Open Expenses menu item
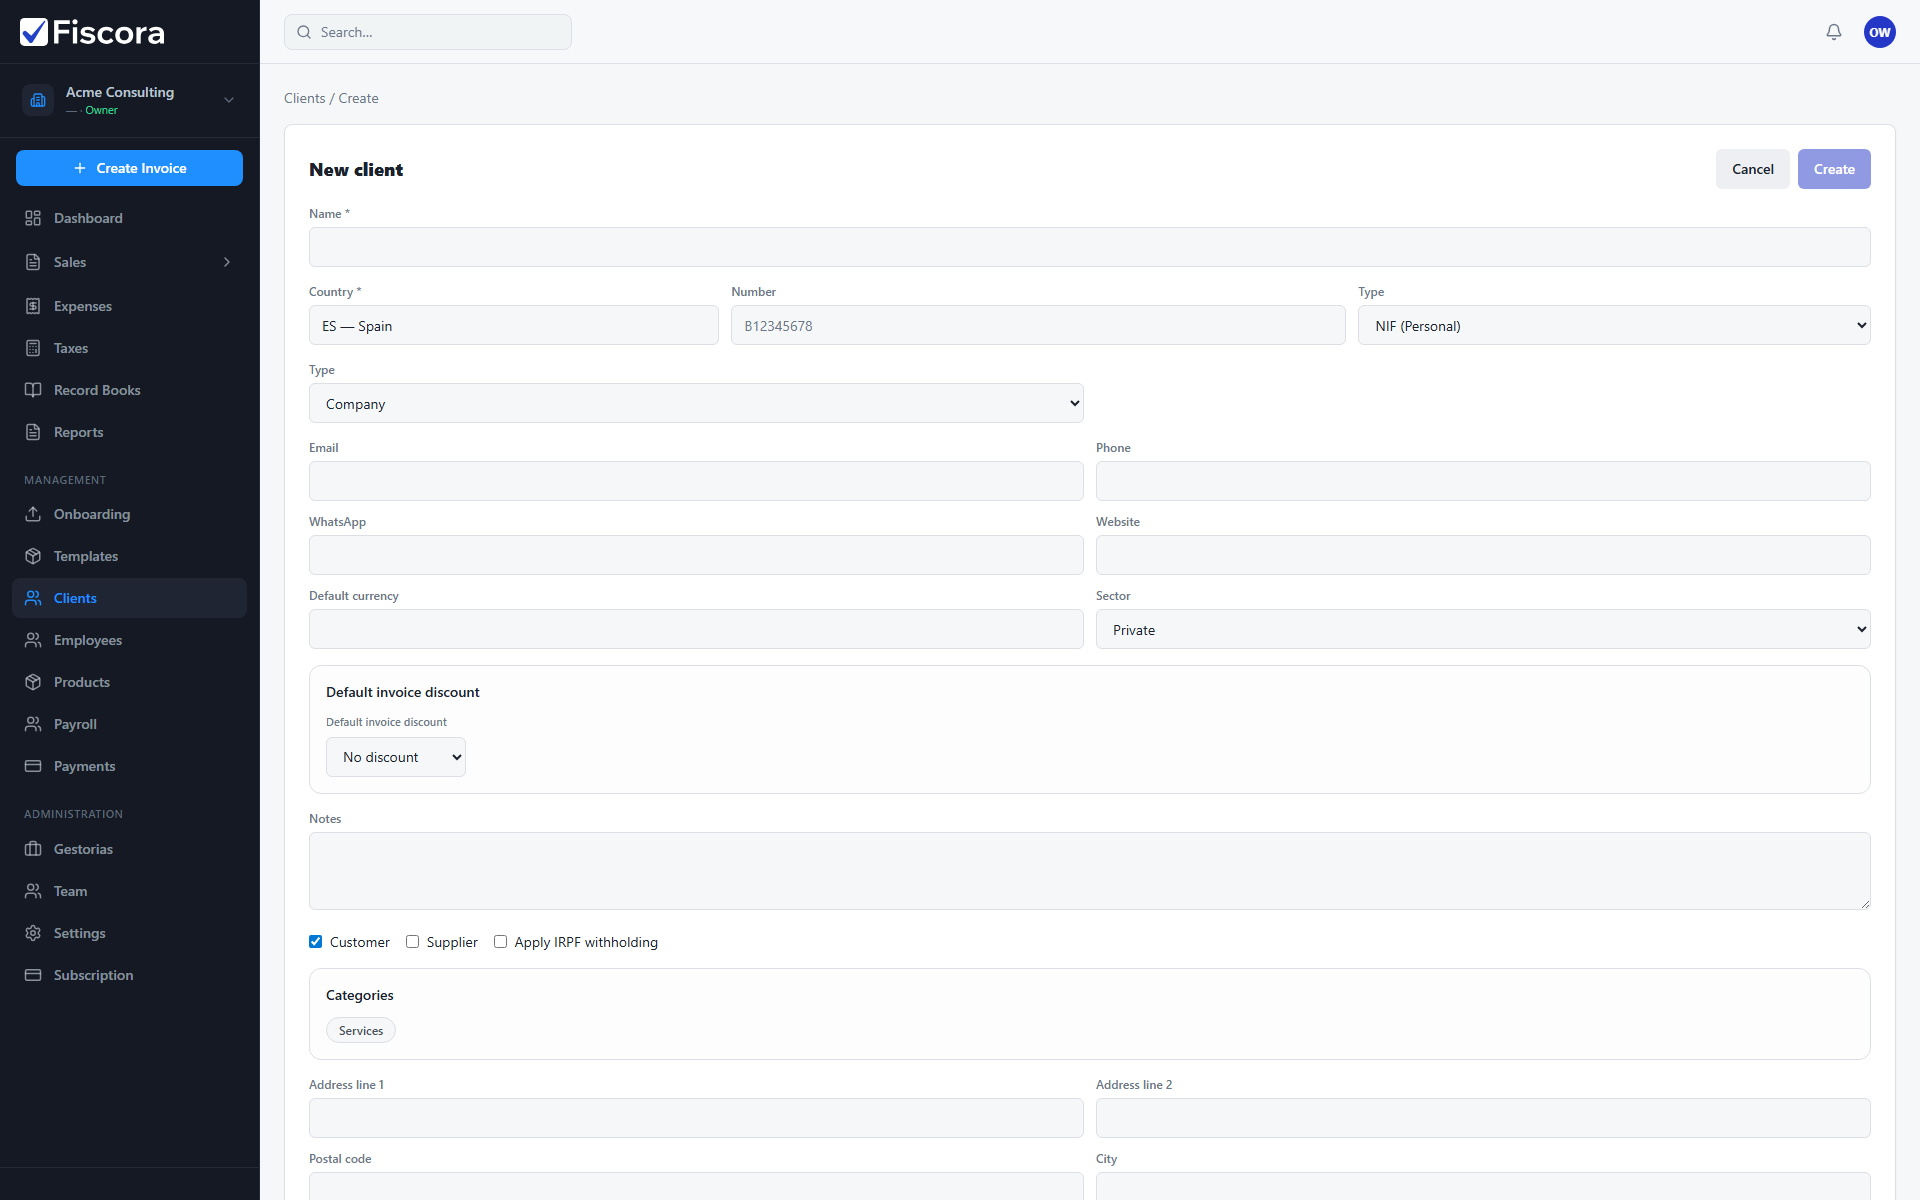The width and height of the screenshot is (1920, 1200). [x=129, y=306]
